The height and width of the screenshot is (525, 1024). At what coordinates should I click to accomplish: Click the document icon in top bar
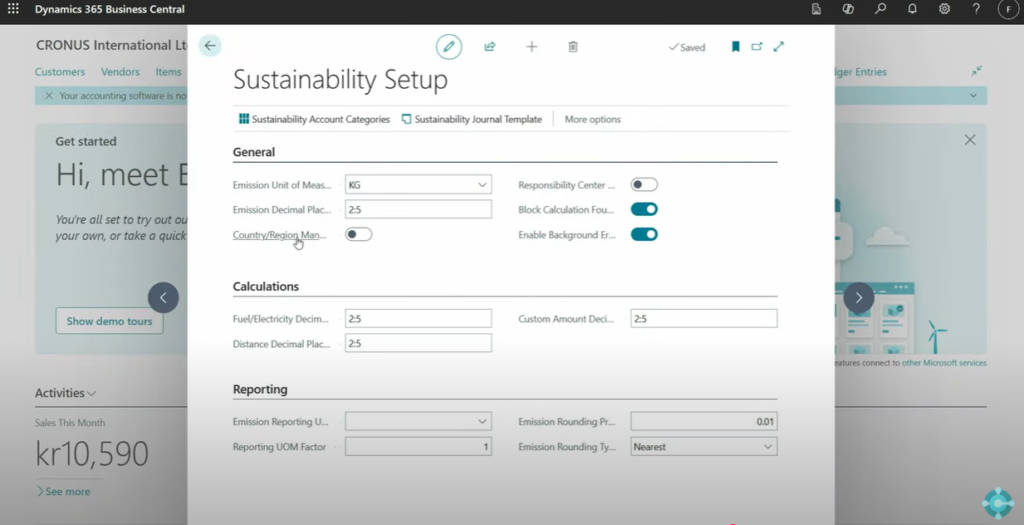[x=816, y=9]
